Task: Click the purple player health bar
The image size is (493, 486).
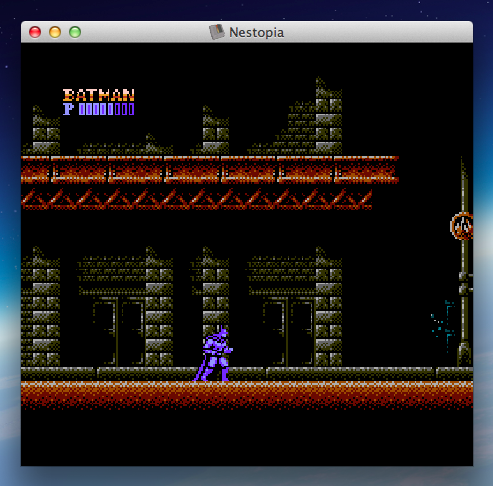Action: pos(107,109)
